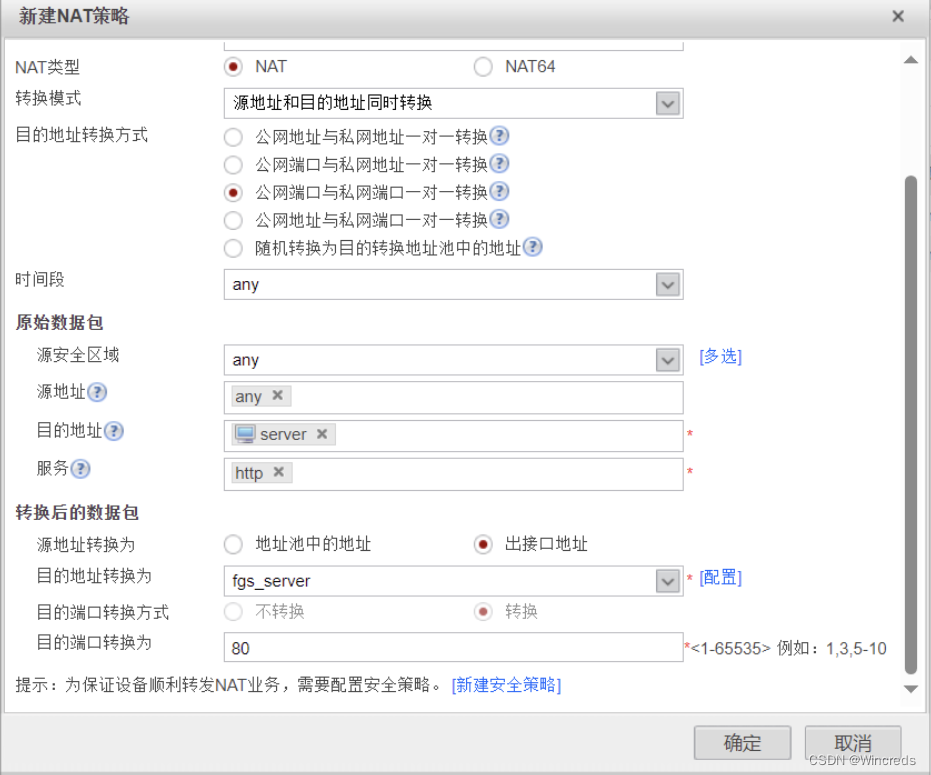Click the 确定 button
Image resolution: width=931 pixels, height=775 pixels.
click(x=742, y=742)
